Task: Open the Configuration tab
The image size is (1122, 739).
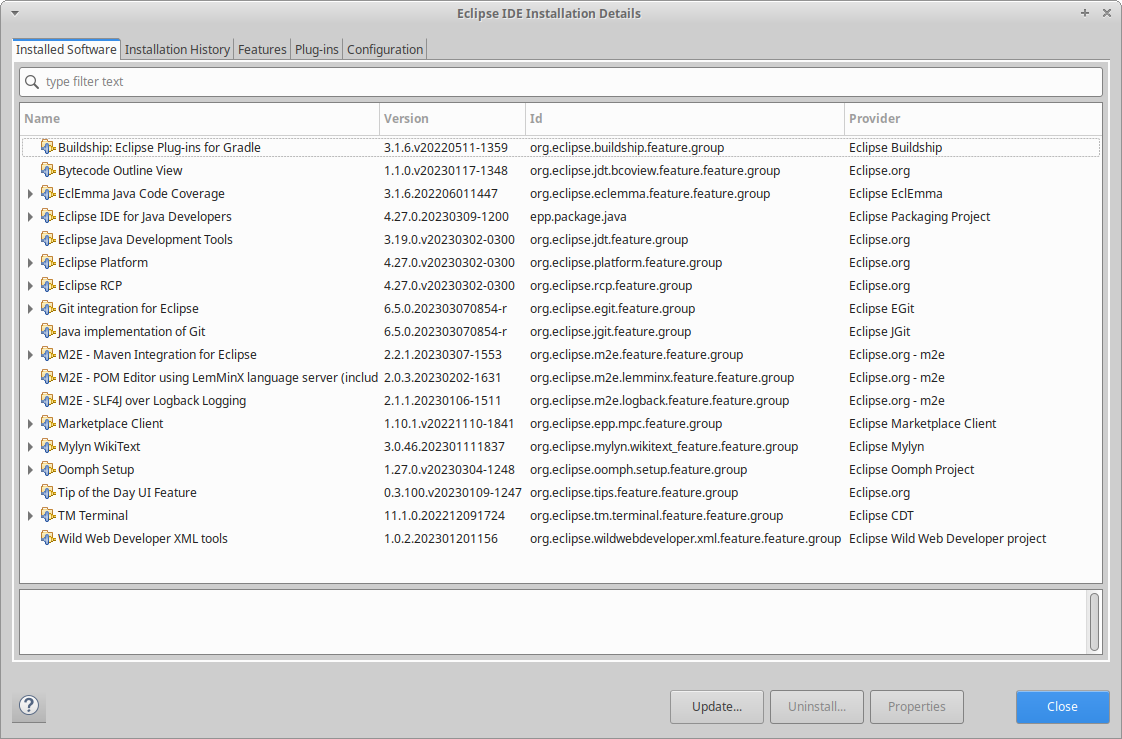Action: click(x=385, y=49)
